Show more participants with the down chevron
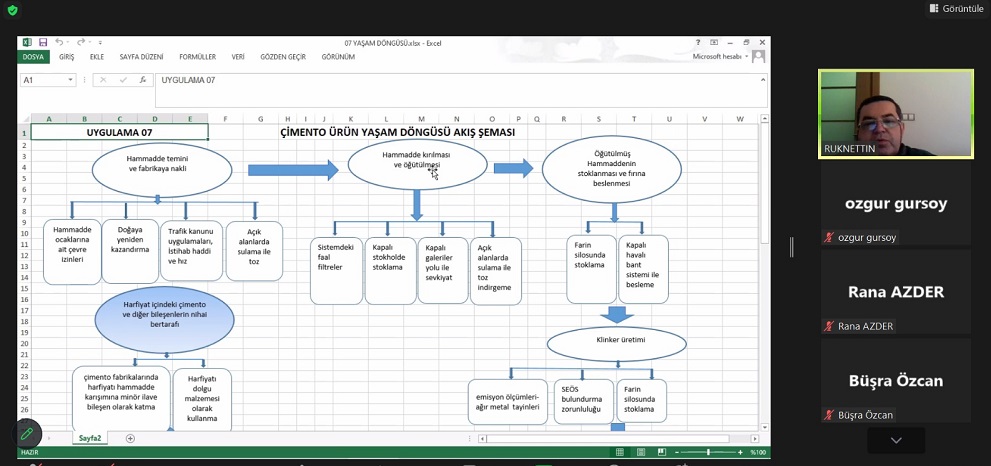 pyautogui.click(x=895, y=440)
